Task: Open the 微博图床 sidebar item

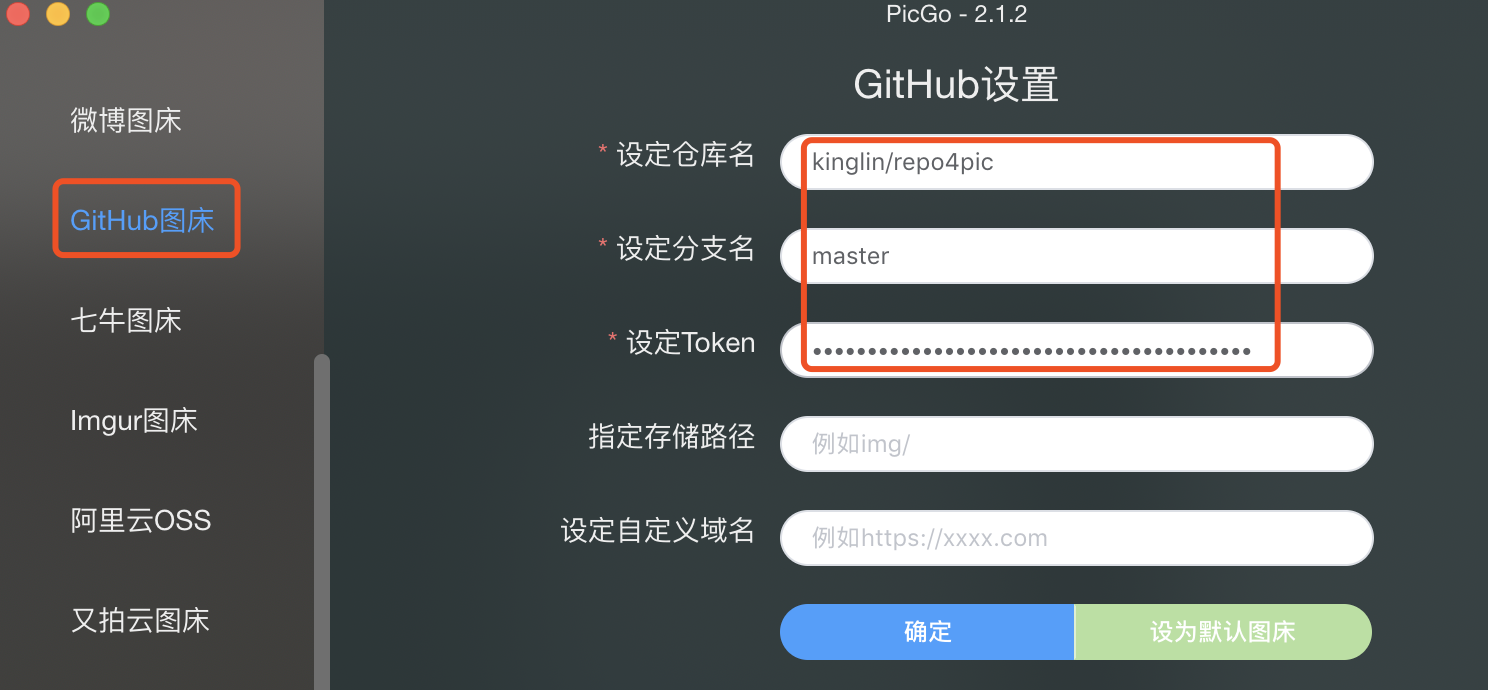Action: [126, 121]
